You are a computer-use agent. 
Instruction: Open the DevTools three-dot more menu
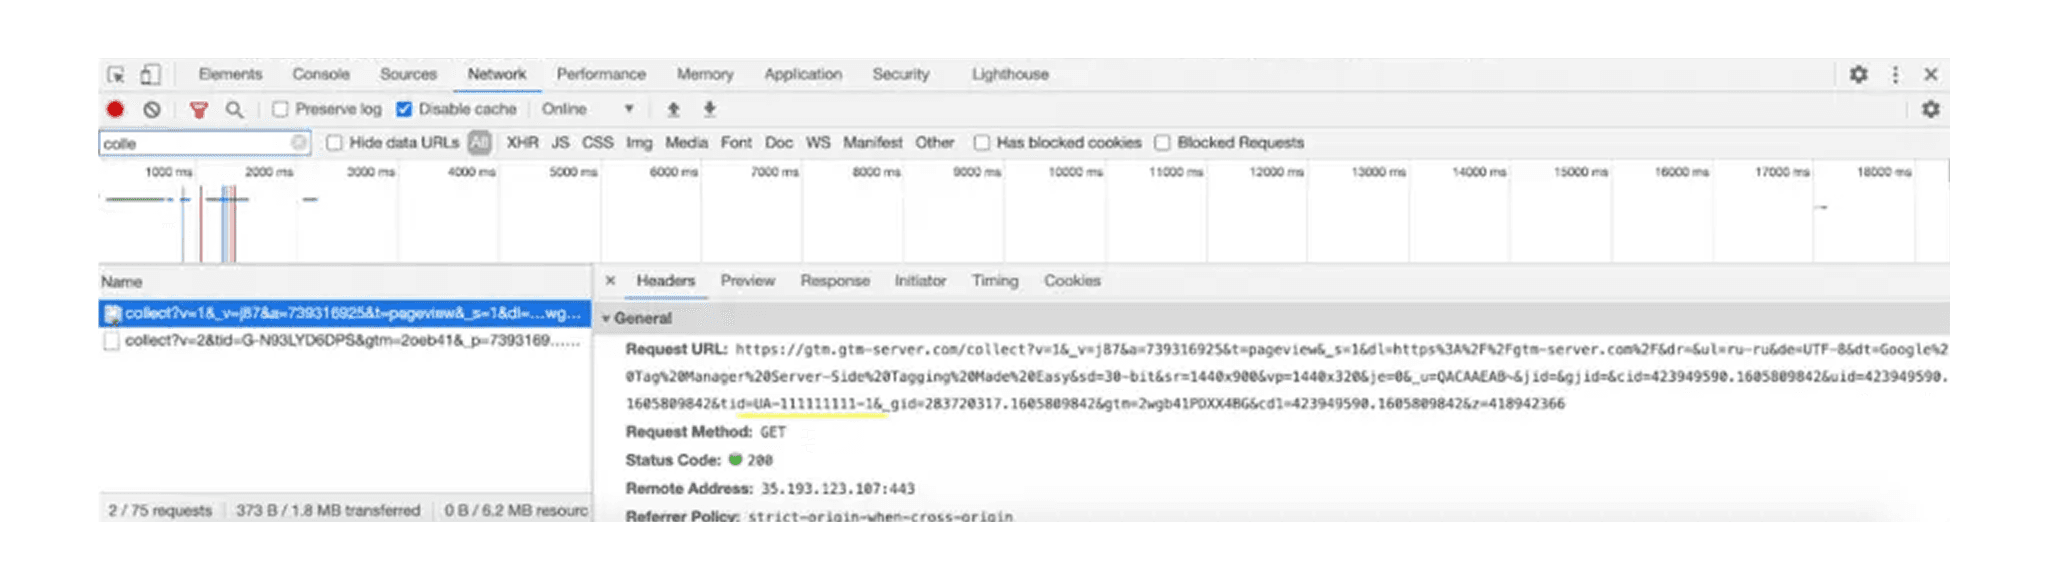coord(1895,75)
